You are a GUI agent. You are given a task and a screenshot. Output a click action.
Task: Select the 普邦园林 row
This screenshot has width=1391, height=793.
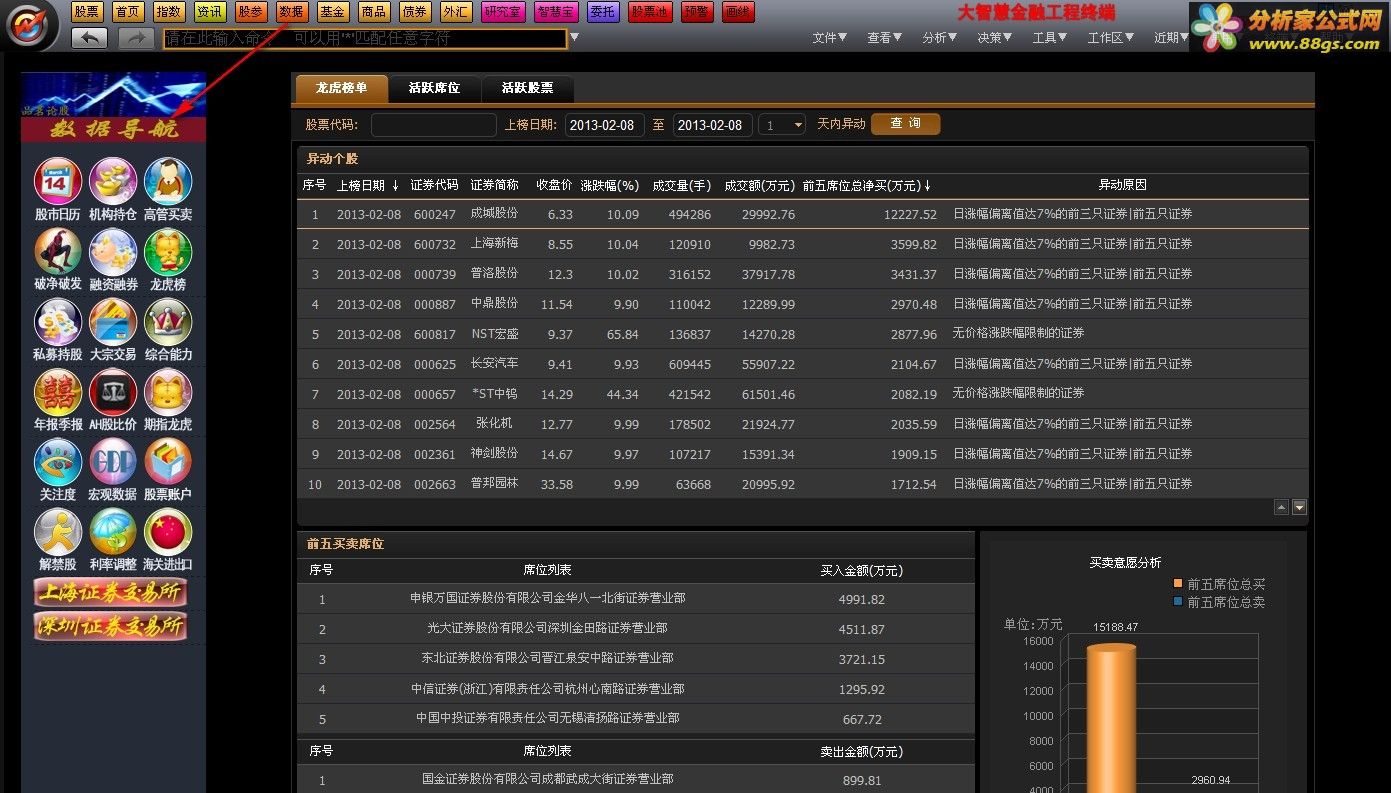(x=802, y=484)
